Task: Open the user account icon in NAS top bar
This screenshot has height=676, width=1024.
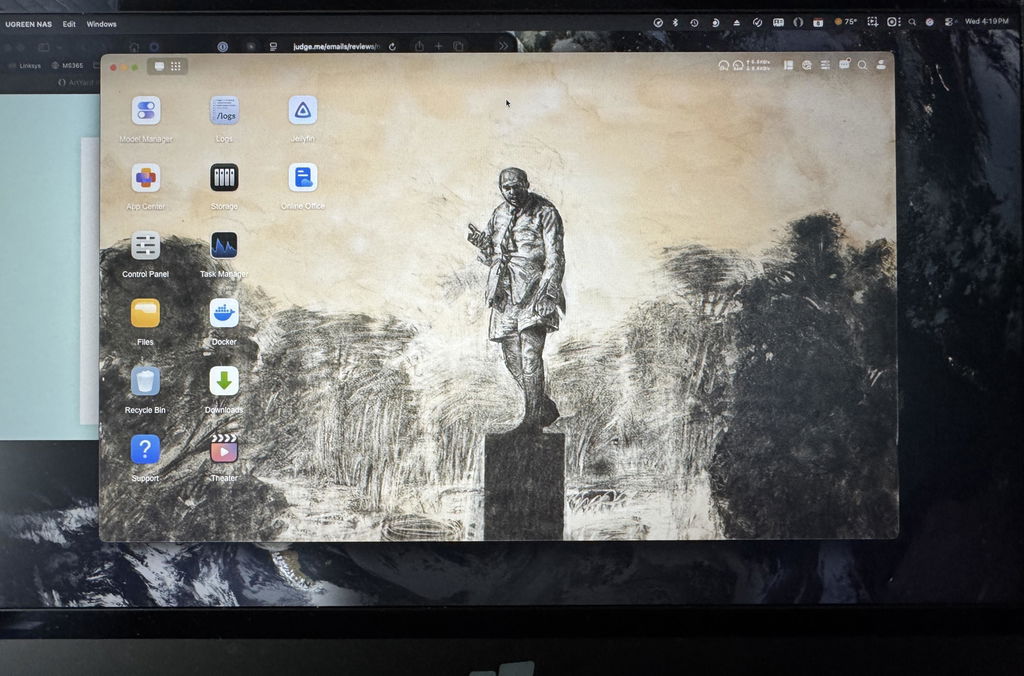Action: click(x=881, y=65)
